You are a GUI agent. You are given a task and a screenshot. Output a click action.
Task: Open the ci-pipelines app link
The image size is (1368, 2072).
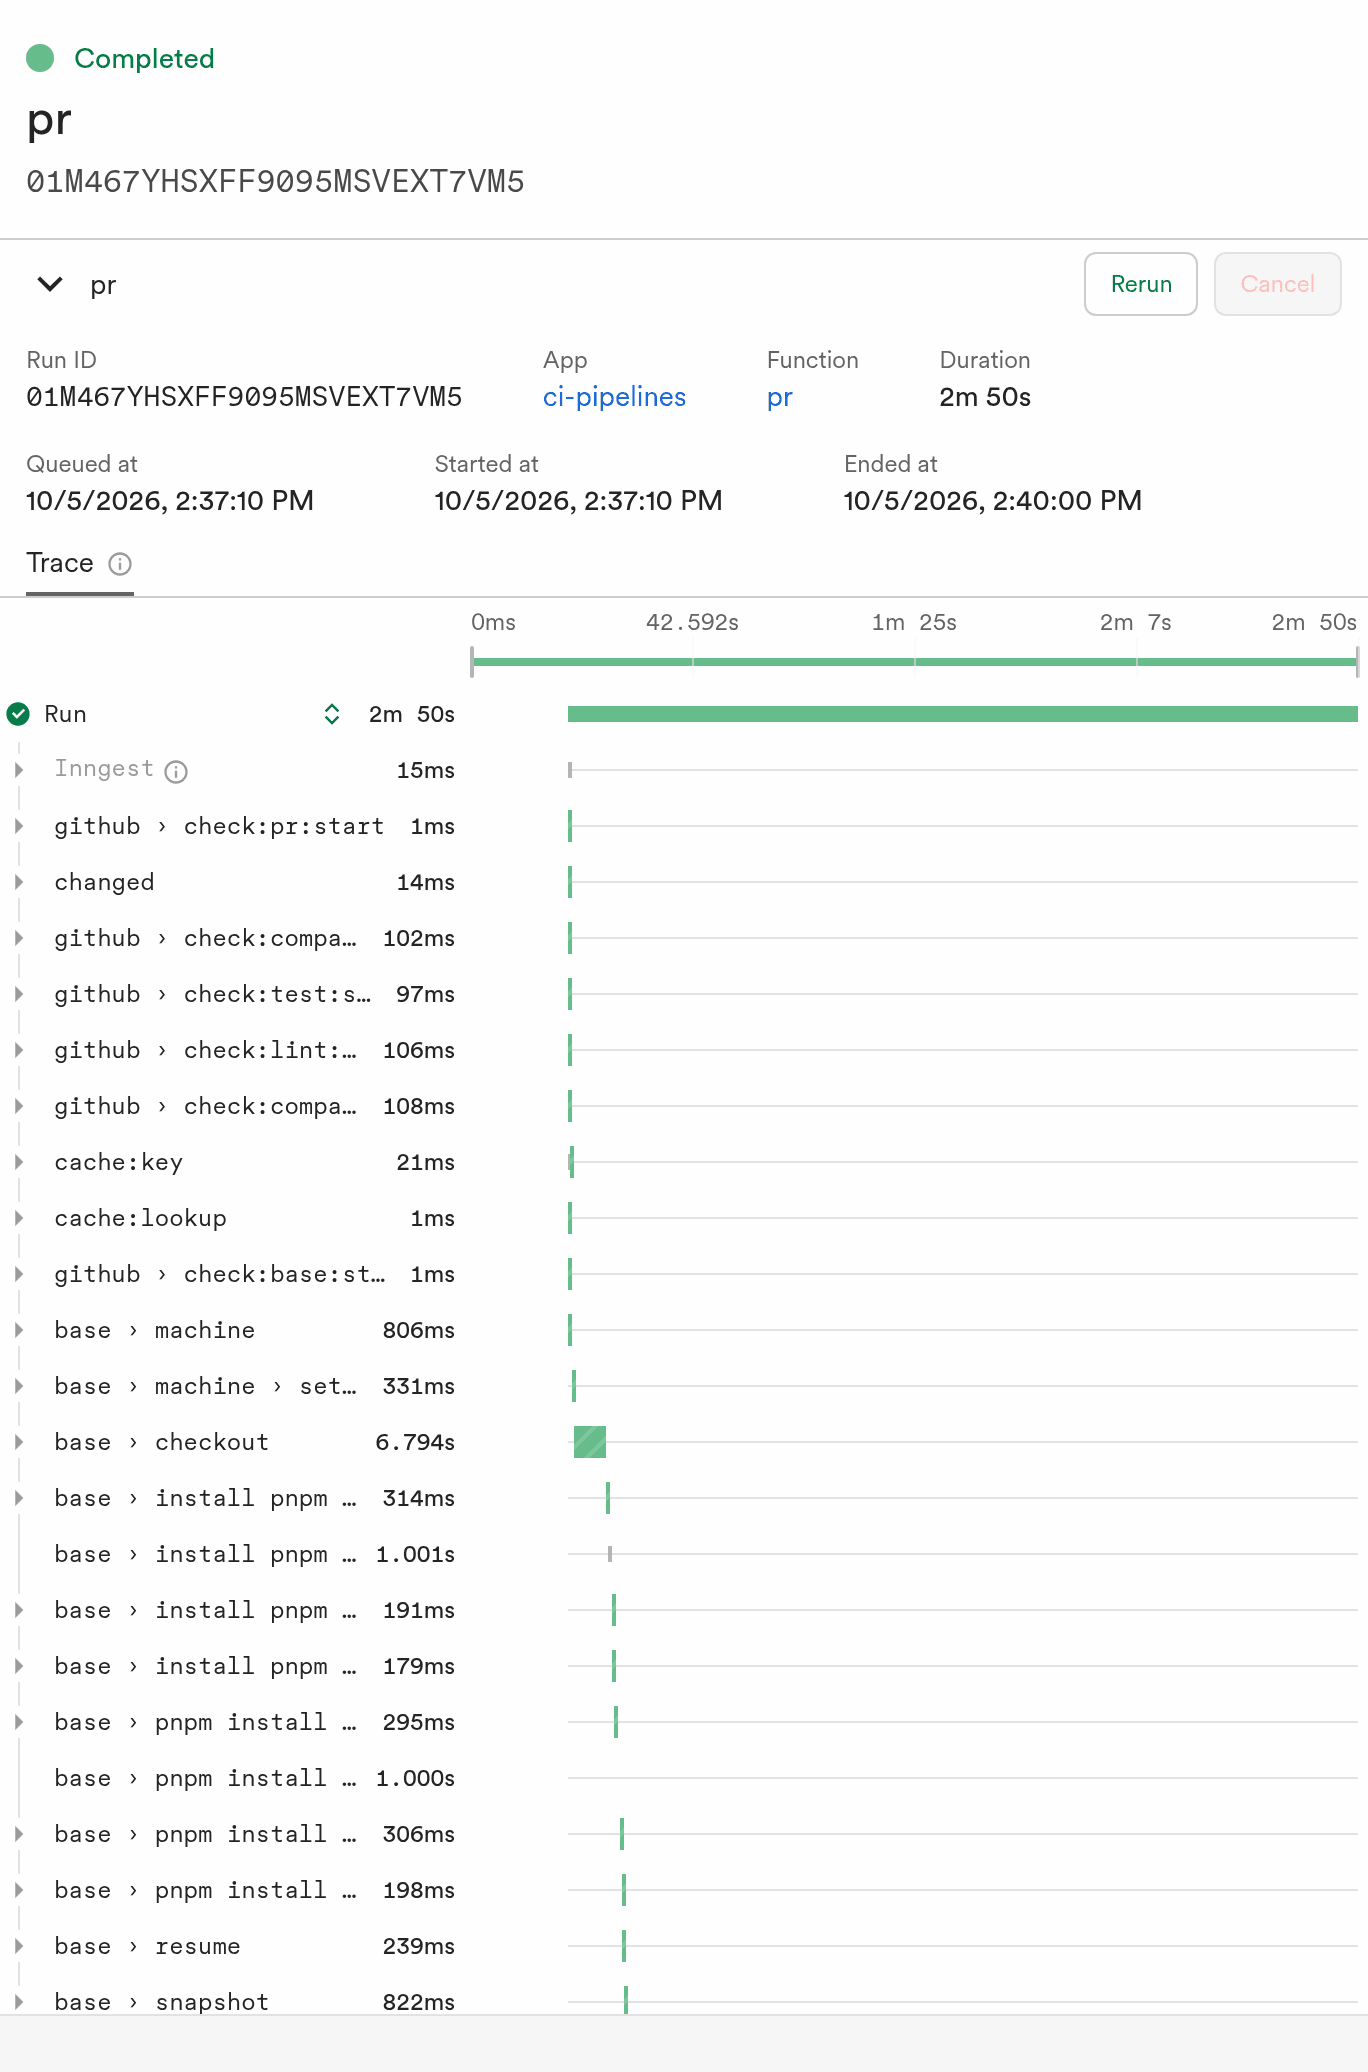(614, 397)
